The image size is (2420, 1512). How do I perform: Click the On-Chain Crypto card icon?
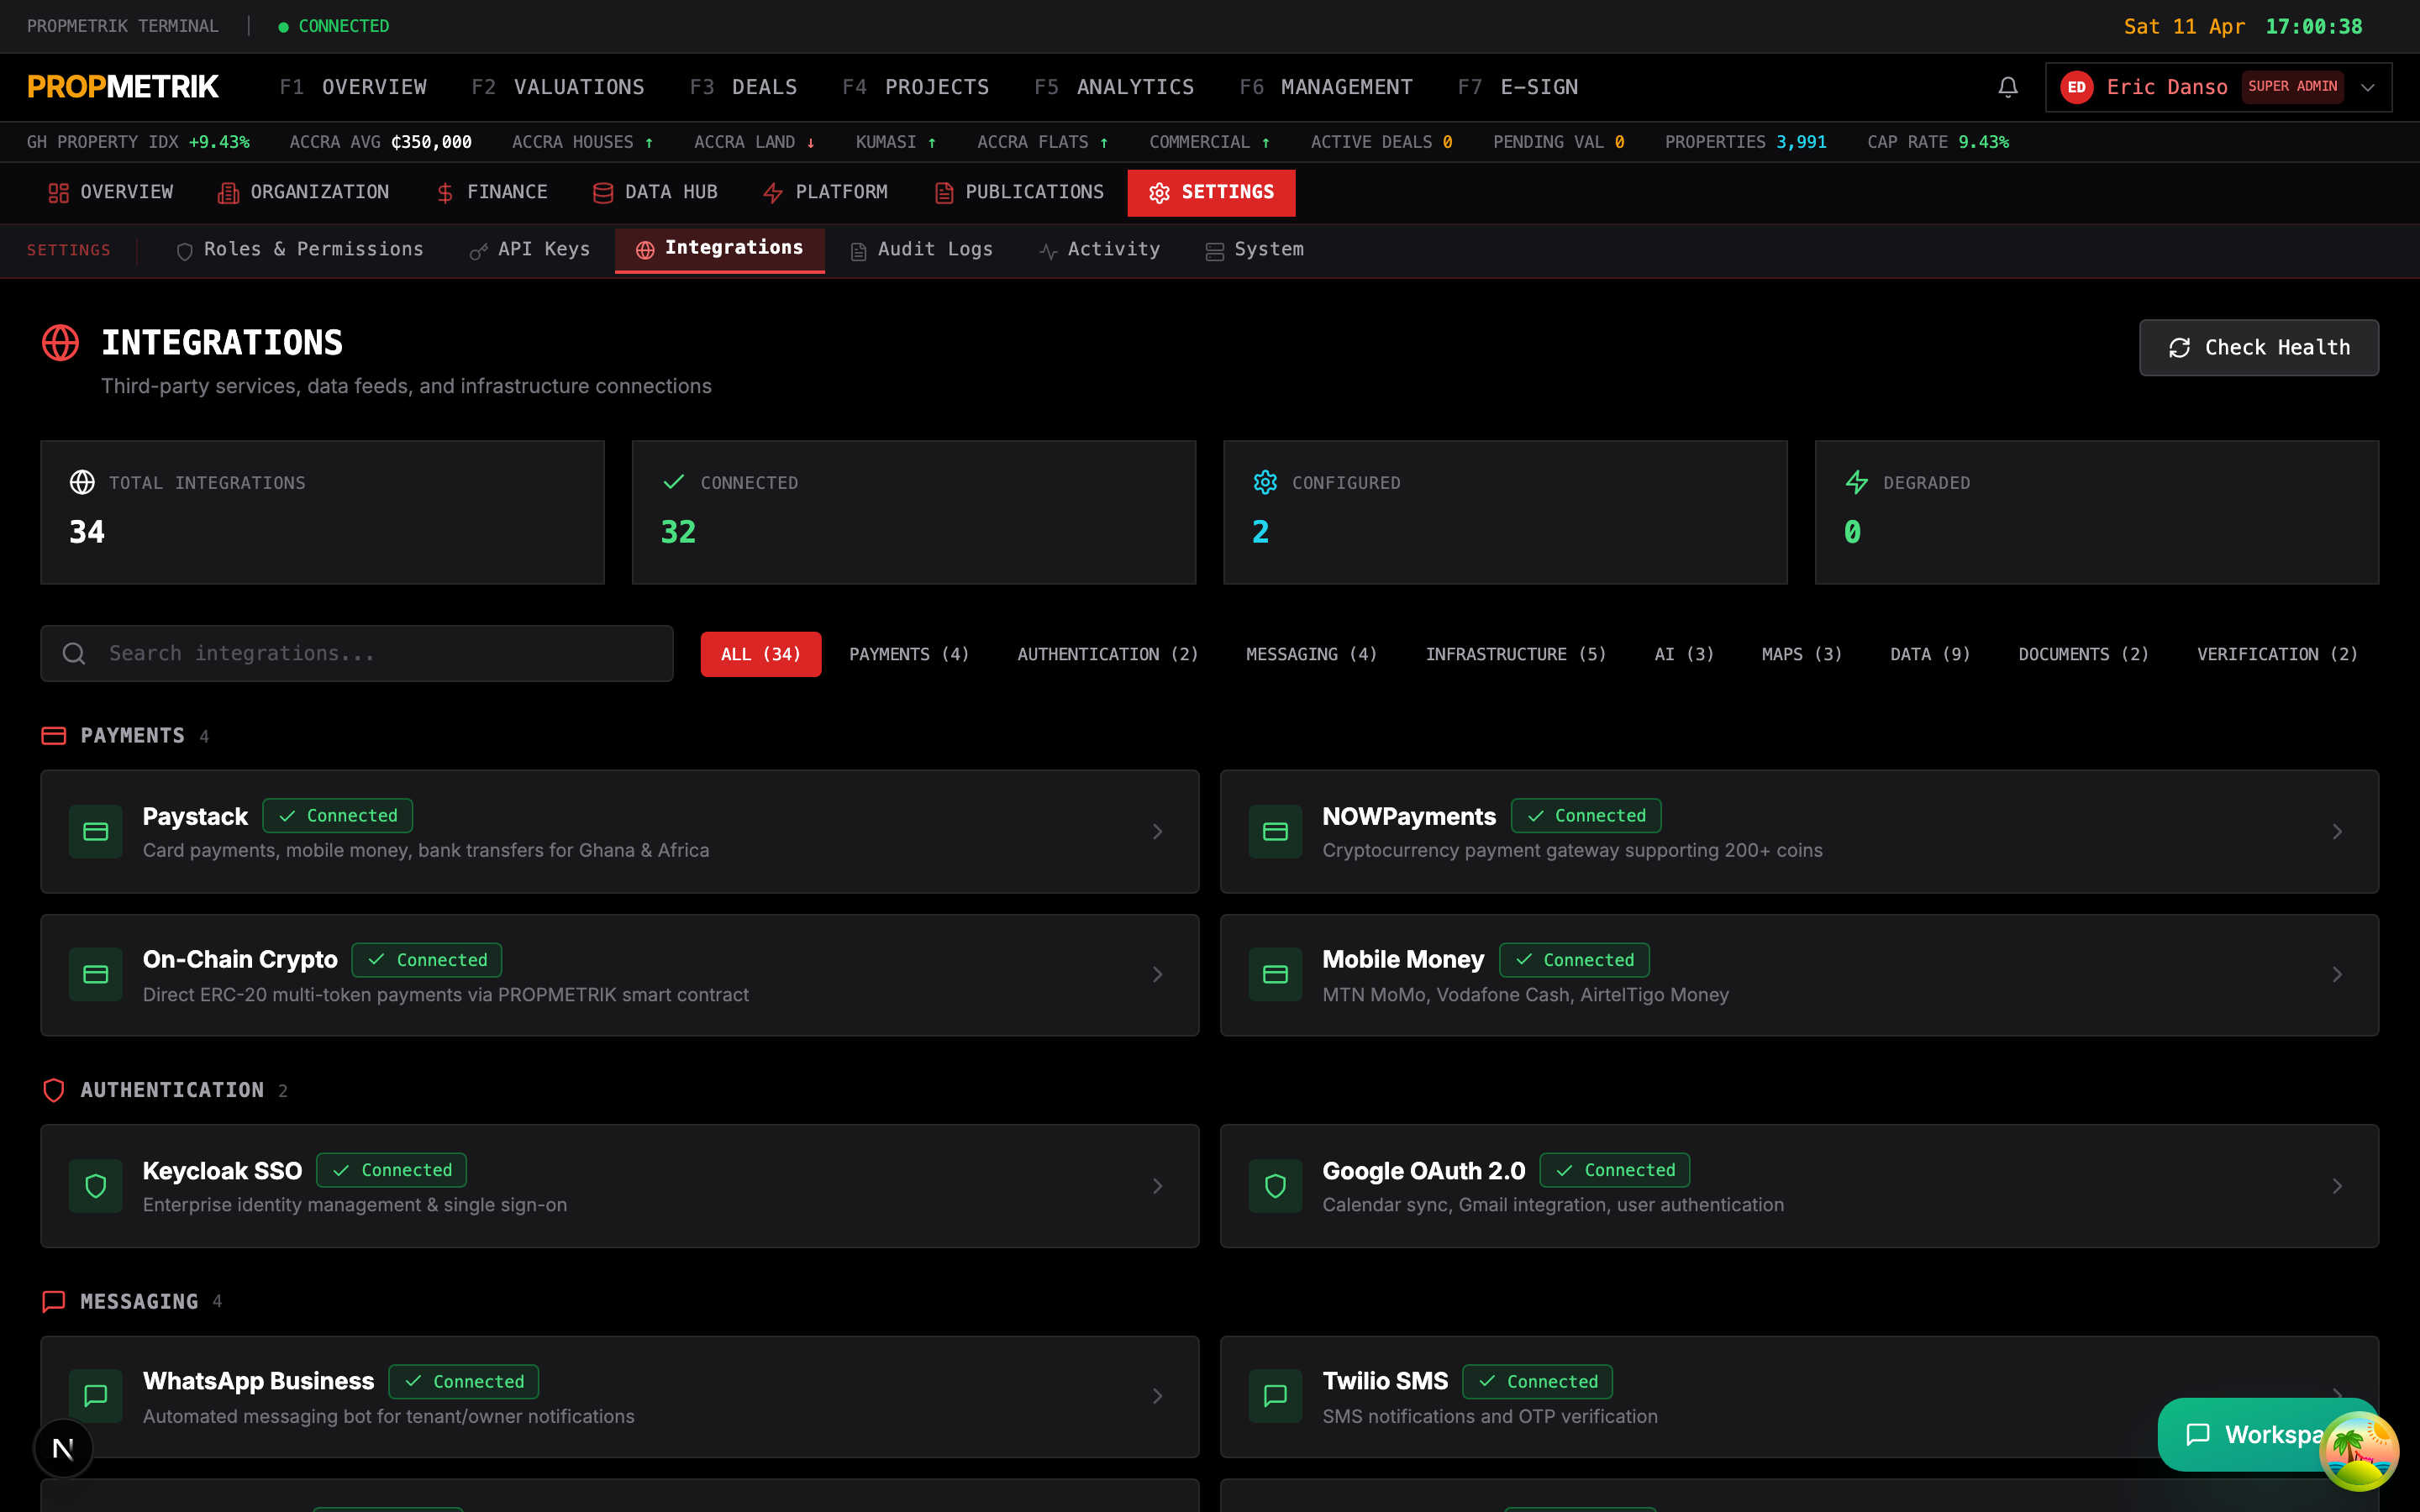tap(96, 974)
